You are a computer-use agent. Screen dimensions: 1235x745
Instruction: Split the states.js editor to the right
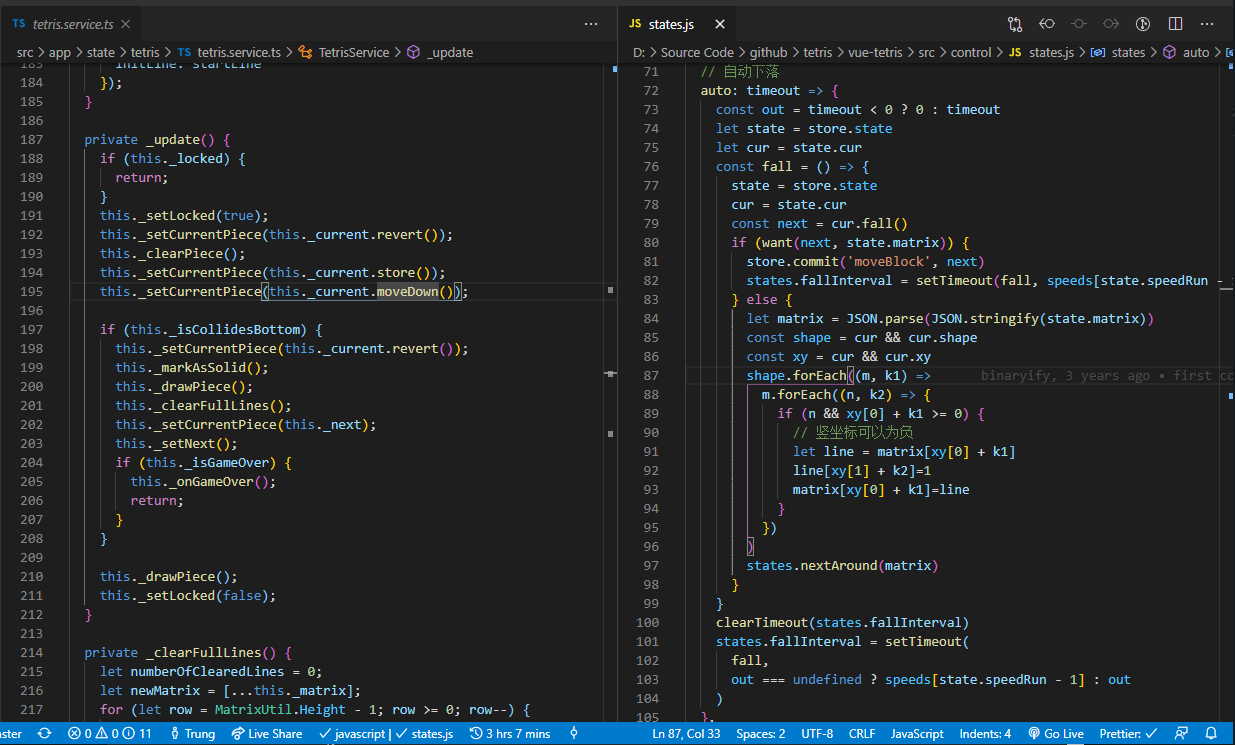1175,23
